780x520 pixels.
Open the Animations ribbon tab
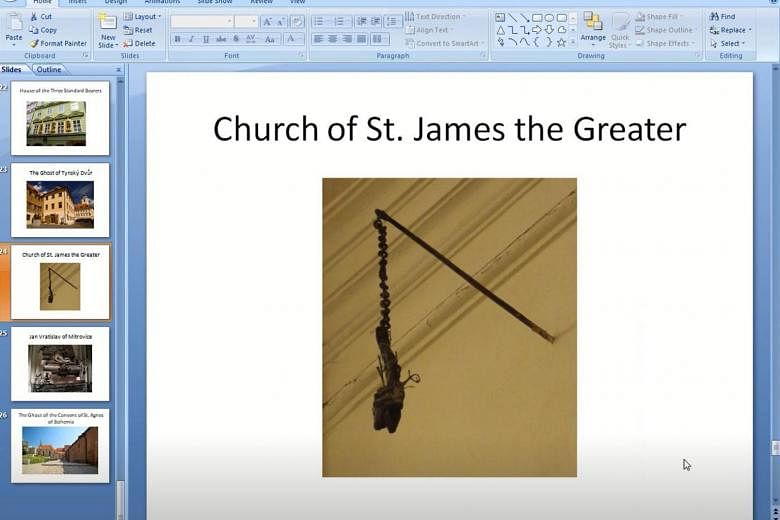pyautogui.click(x=162, y=2)
